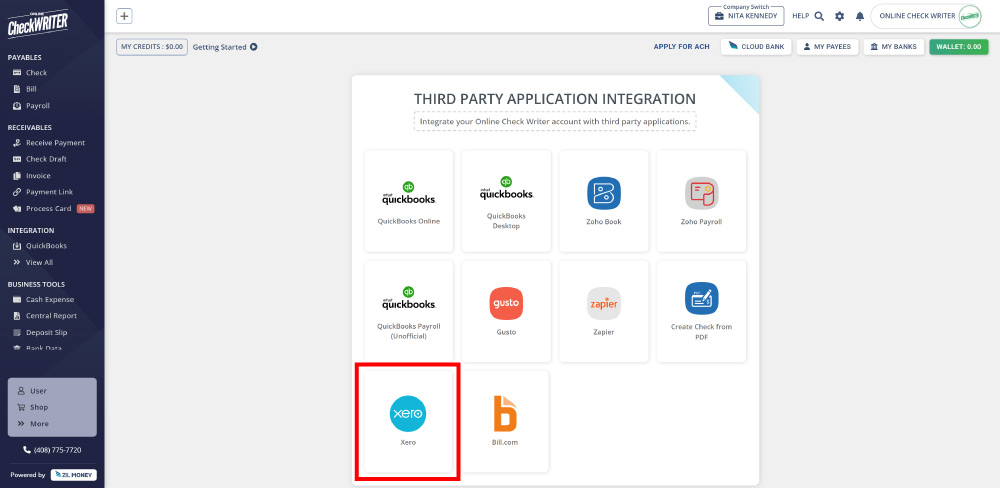Select Deposit Slip from Business Tools
This screenshot has width=1000, height=488.
click(x=46, y=332)
